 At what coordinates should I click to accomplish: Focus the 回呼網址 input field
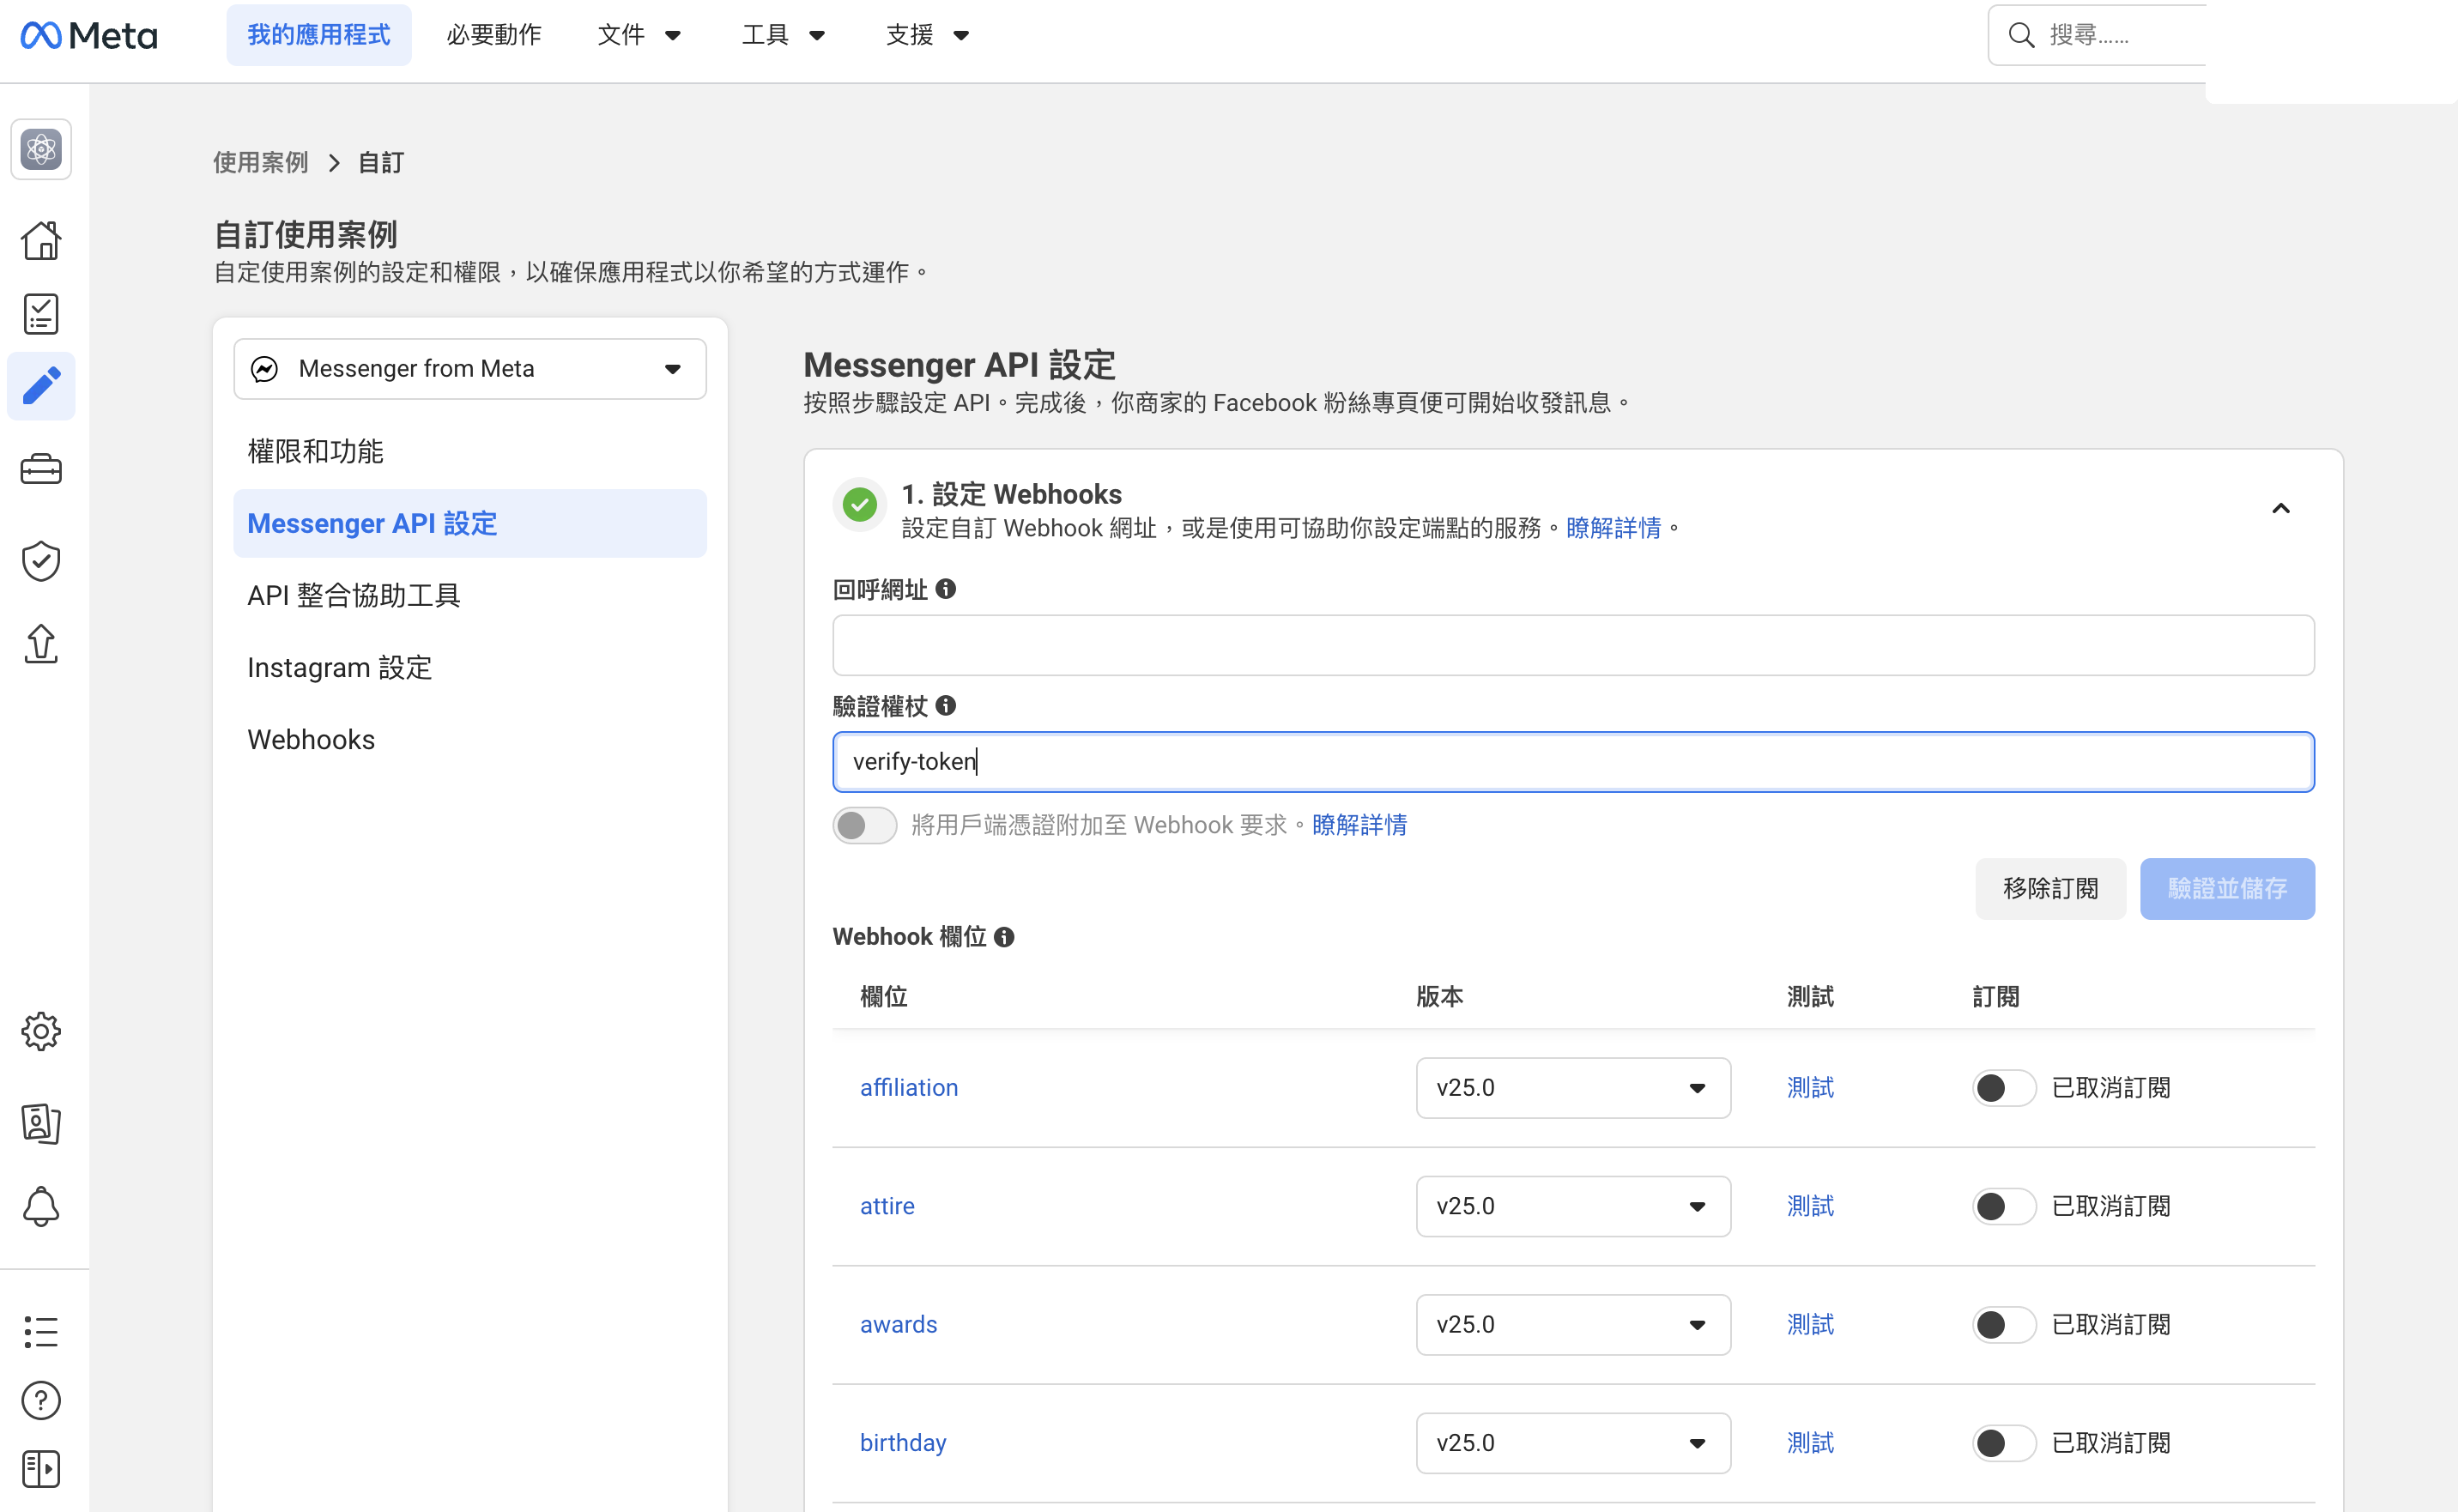click(x=1573, y=645)
